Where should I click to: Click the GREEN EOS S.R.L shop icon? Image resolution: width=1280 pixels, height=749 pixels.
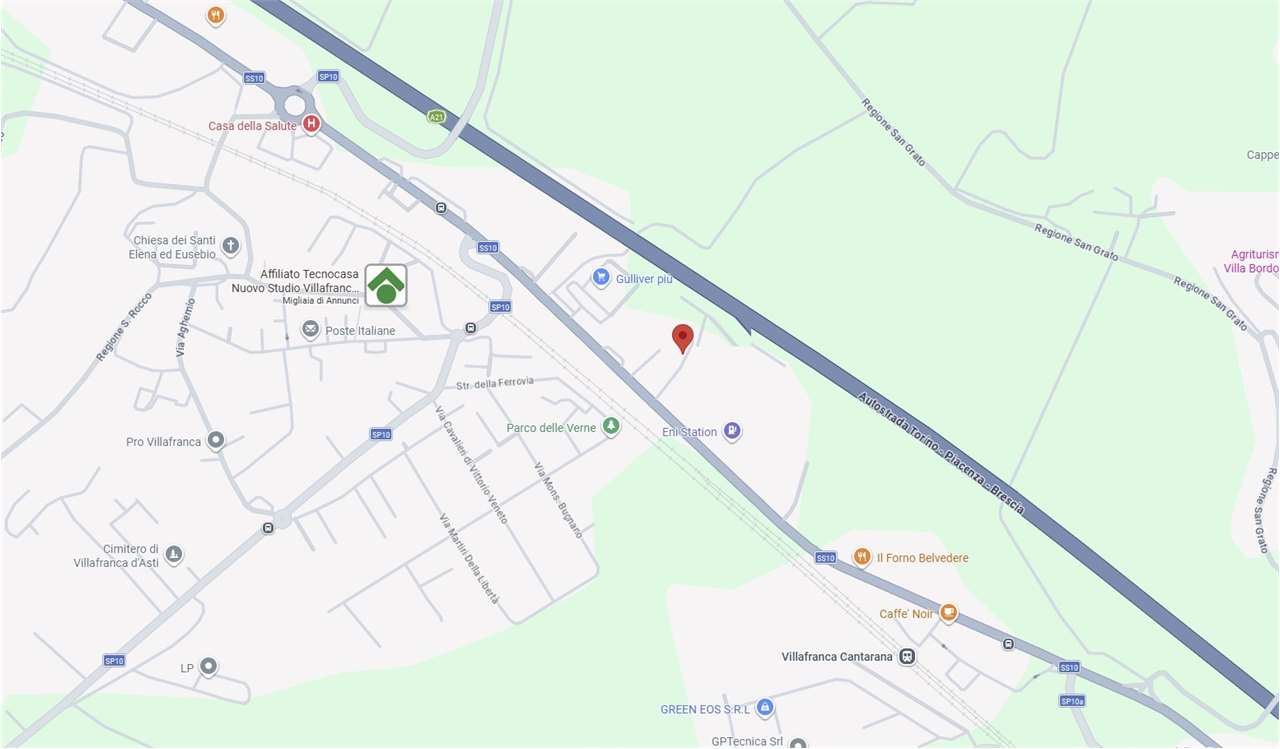765,708
